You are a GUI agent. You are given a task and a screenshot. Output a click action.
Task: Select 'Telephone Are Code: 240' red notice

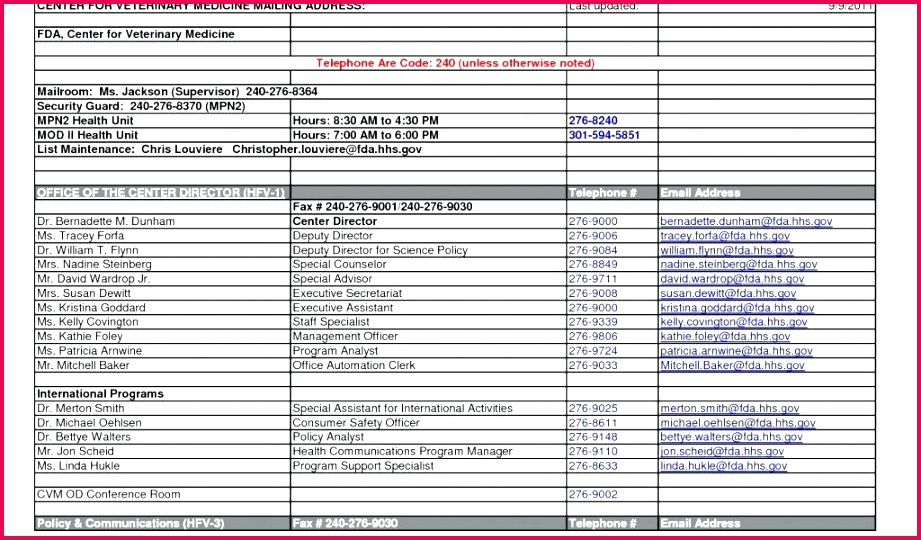tap(455, 63)
